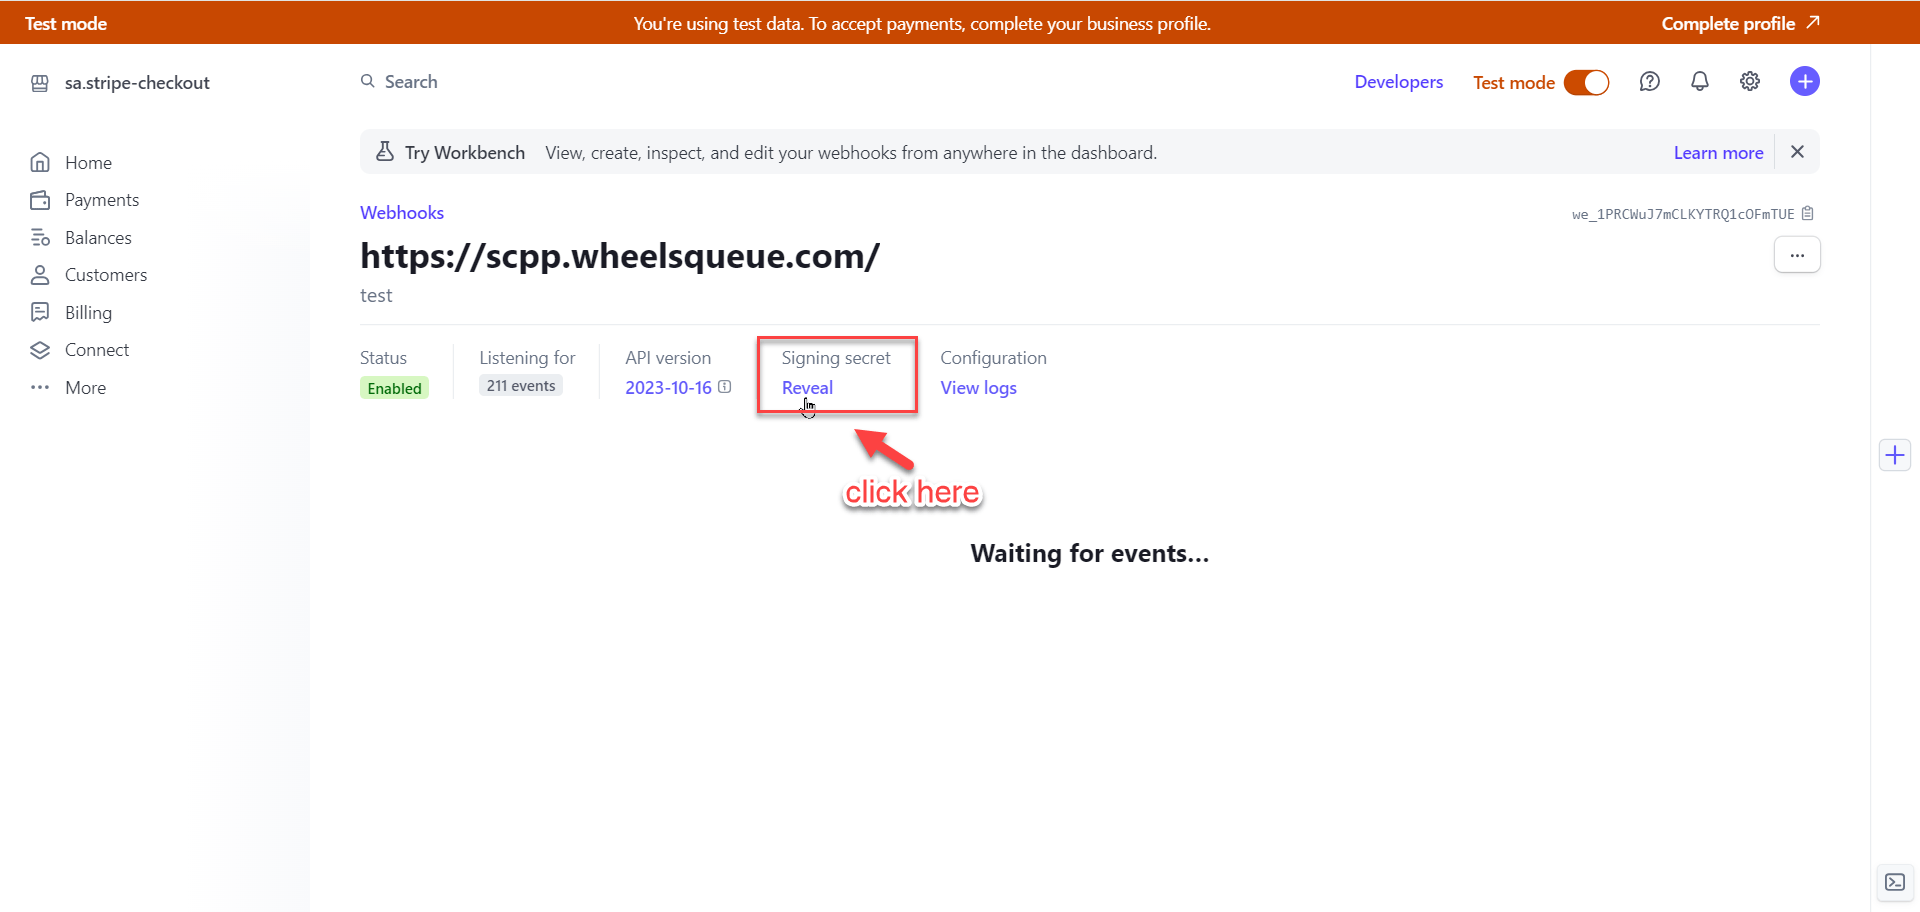Click the purple plus create button

tap(1804, 82)
